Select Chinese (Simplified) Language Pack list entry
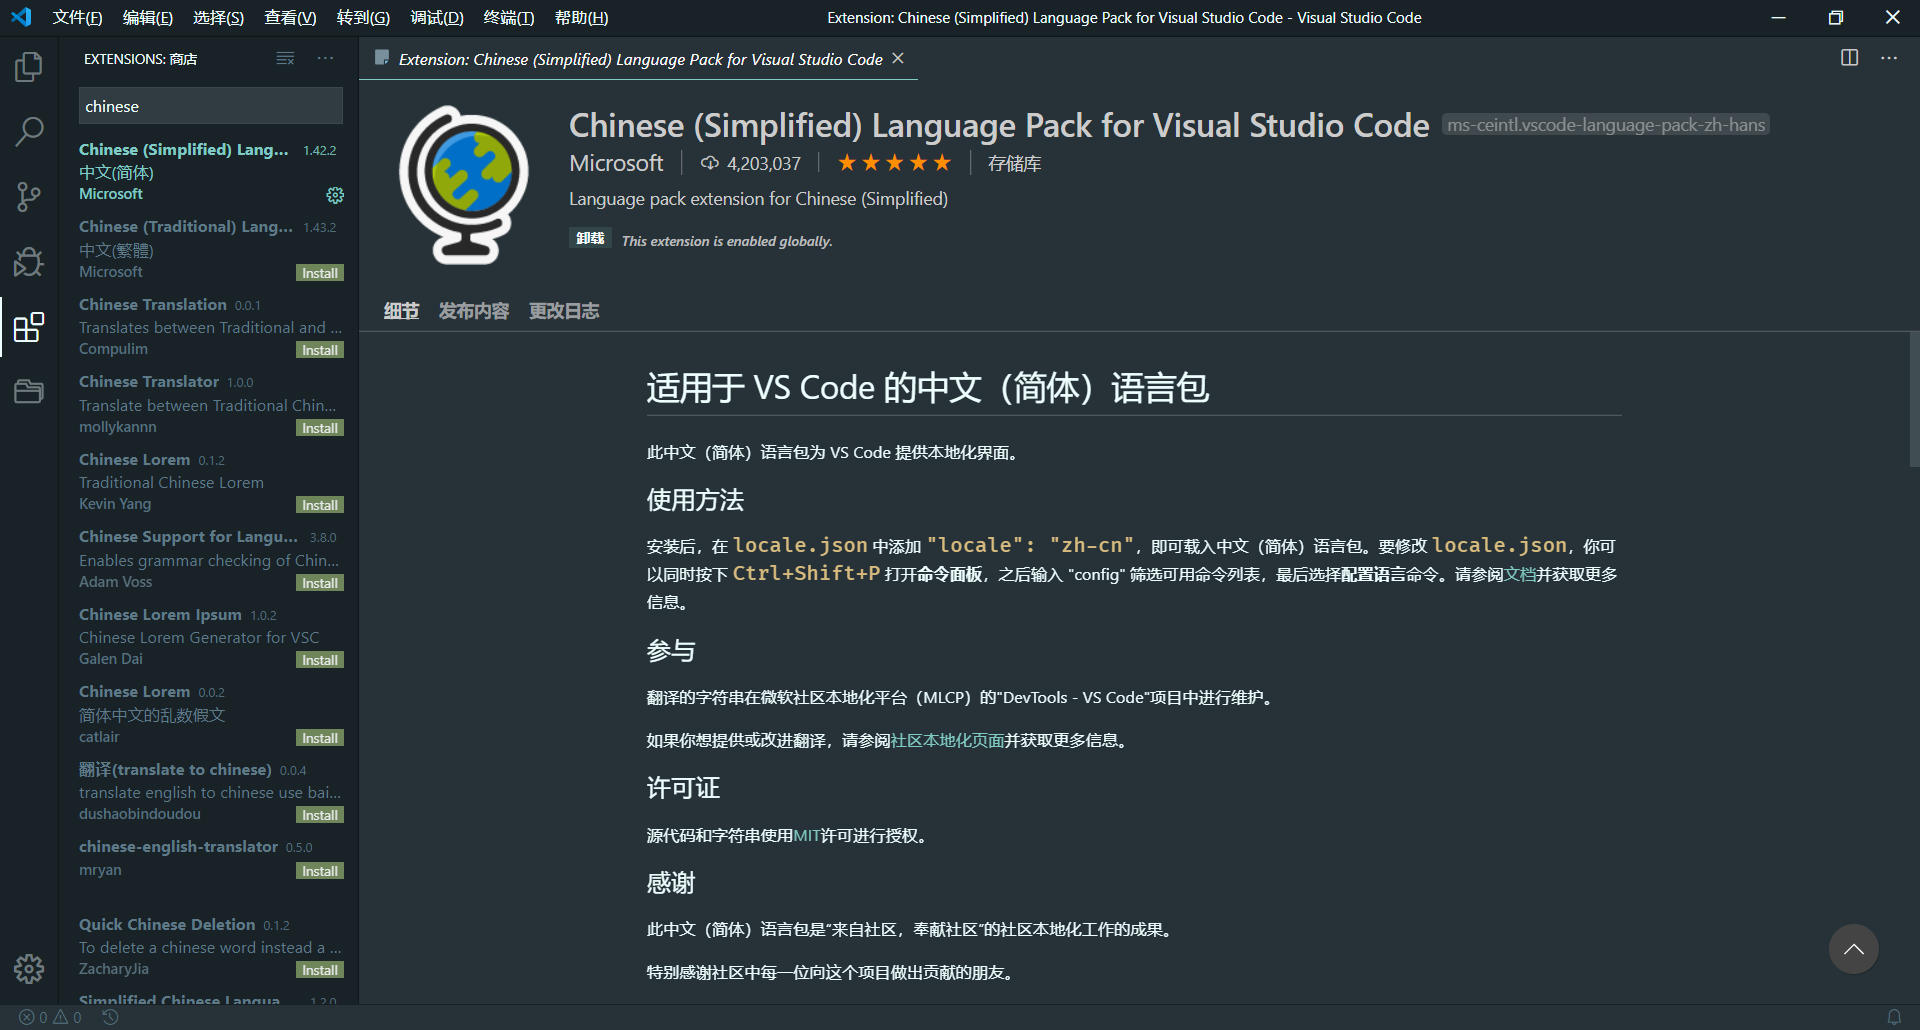1920x1030 pixels. point(208,172)
